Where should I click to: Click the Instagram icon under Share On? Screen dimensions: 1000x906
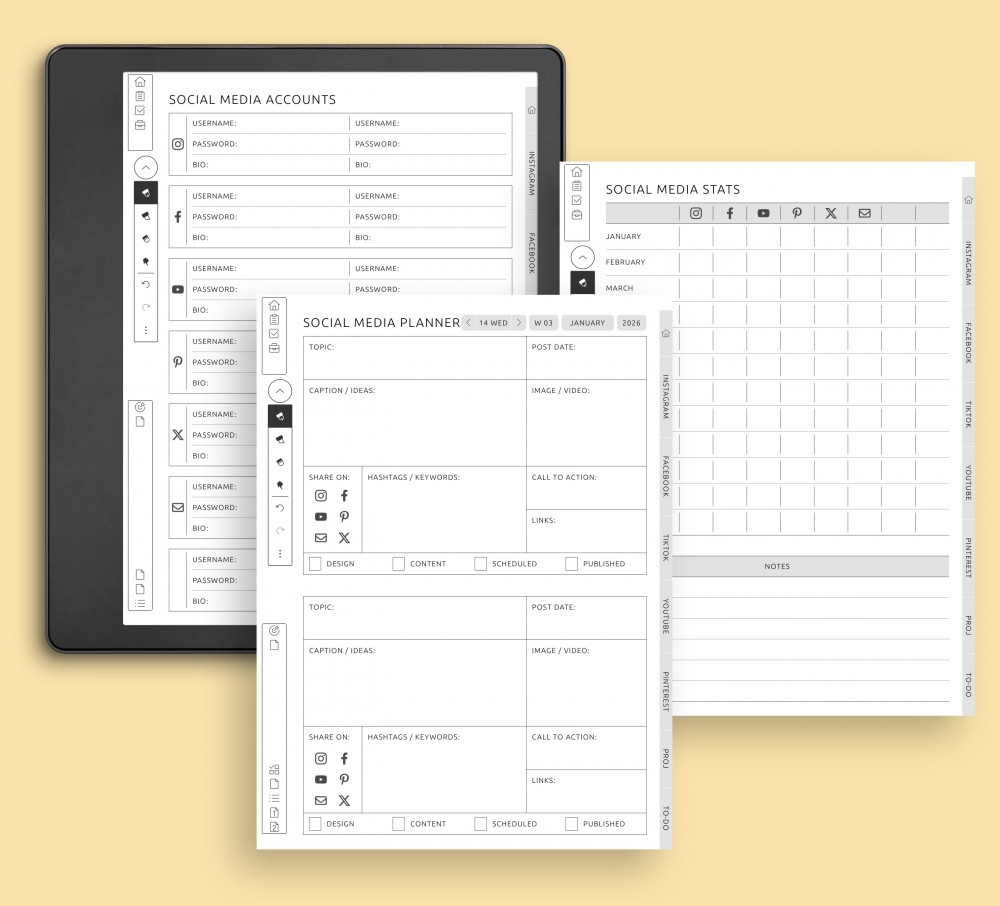click(321, 495)
